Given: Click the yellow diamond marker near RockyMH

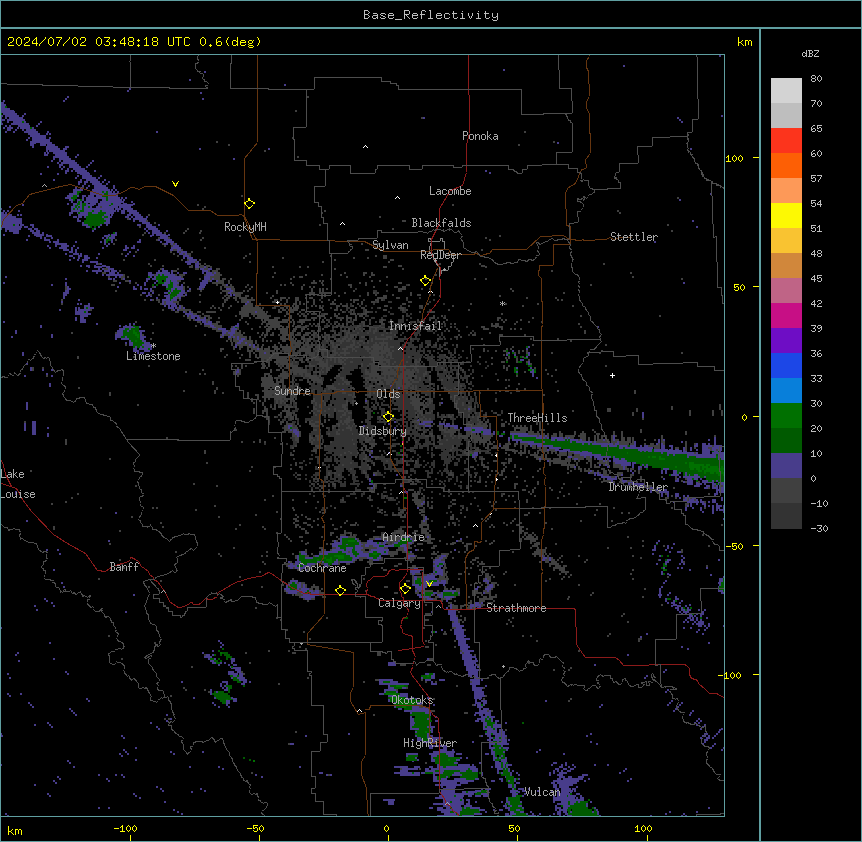Looking at the screenshot, I should pos(249,204).
